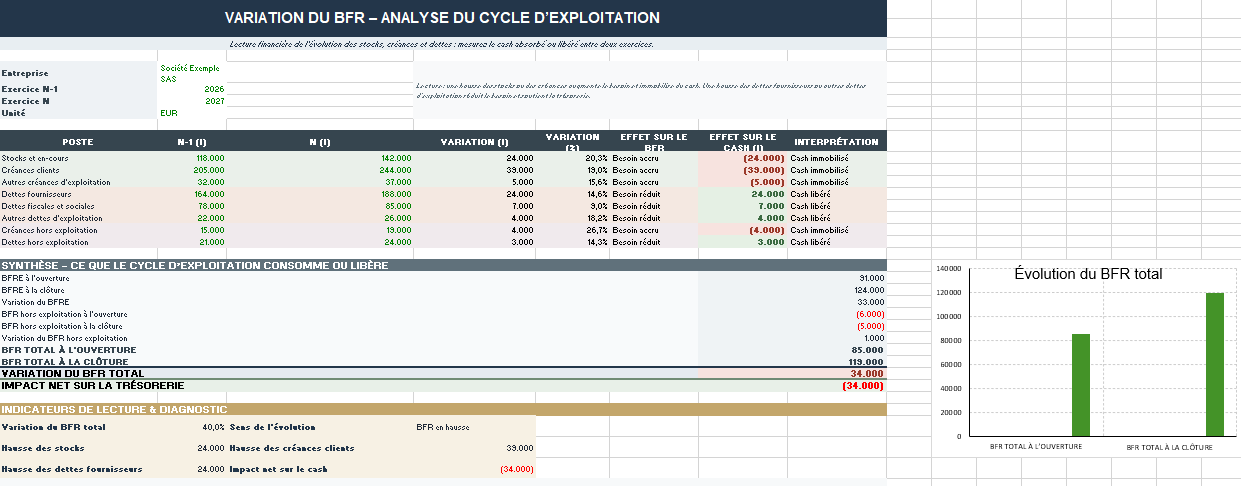Select the 'N-1 (I)' column header

pos(192,142)
